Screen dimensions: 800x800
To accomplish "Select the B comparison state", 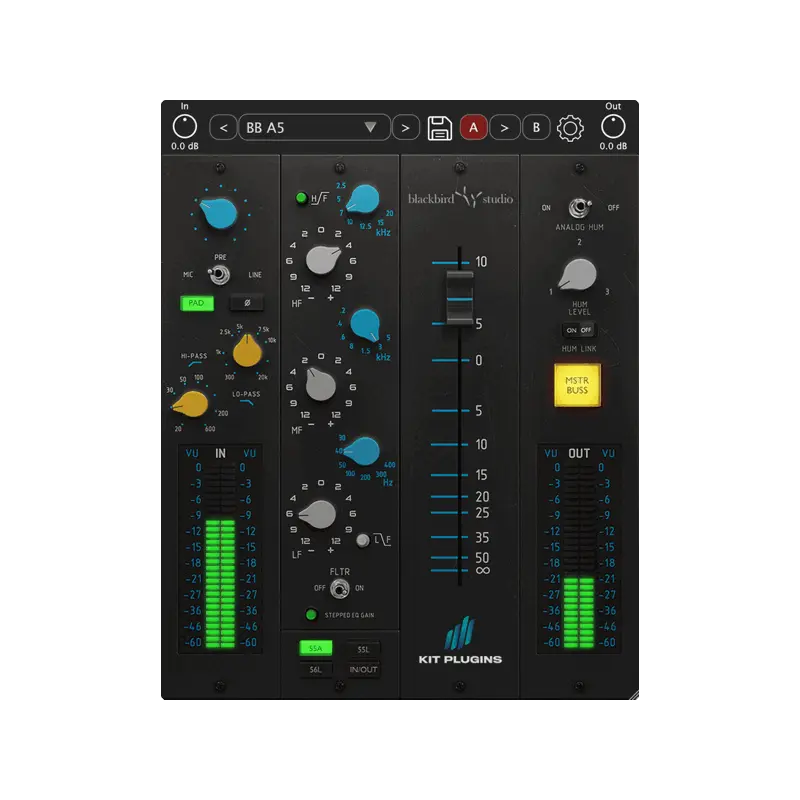I will point(536,128).
